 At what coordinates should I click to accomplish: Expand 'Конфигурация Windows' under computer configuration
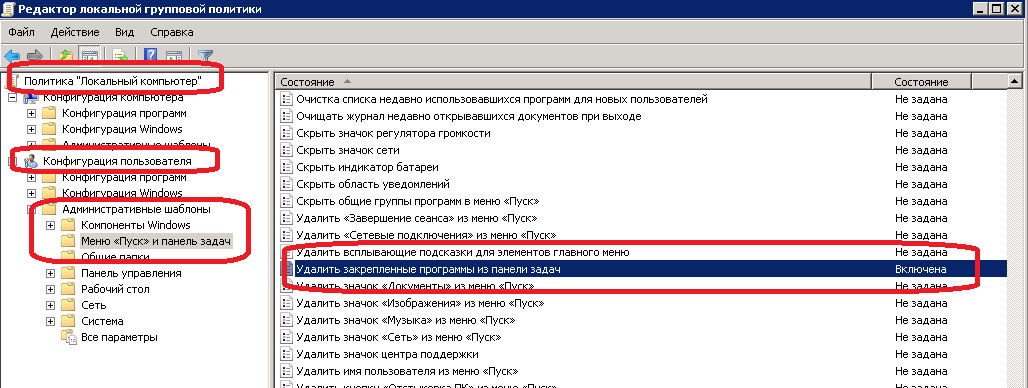pyautogui.click(x=31, y=129)
